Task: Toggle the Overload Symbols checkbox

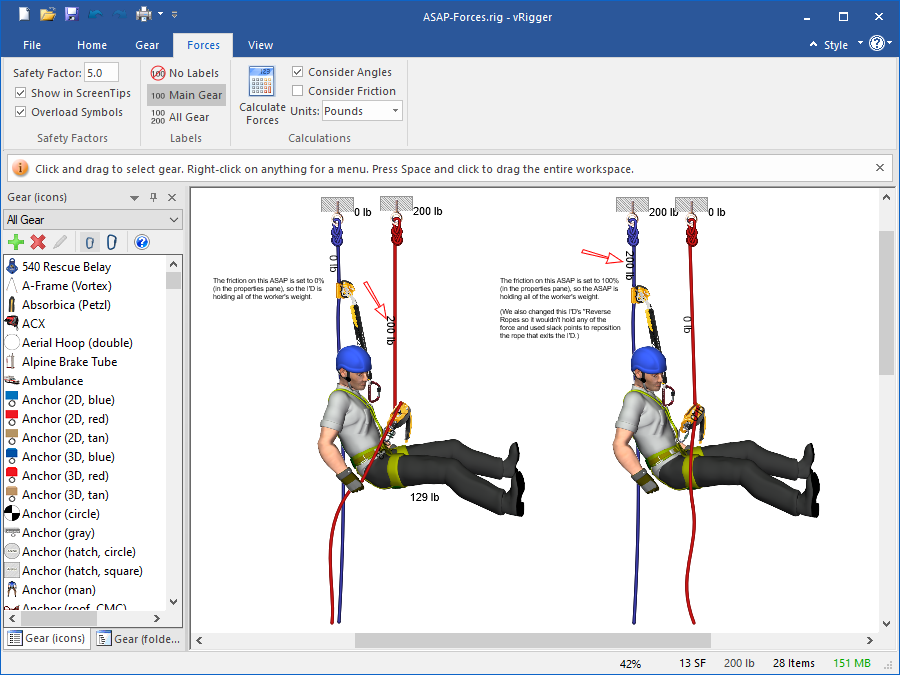Action: (x=21, y=112)
